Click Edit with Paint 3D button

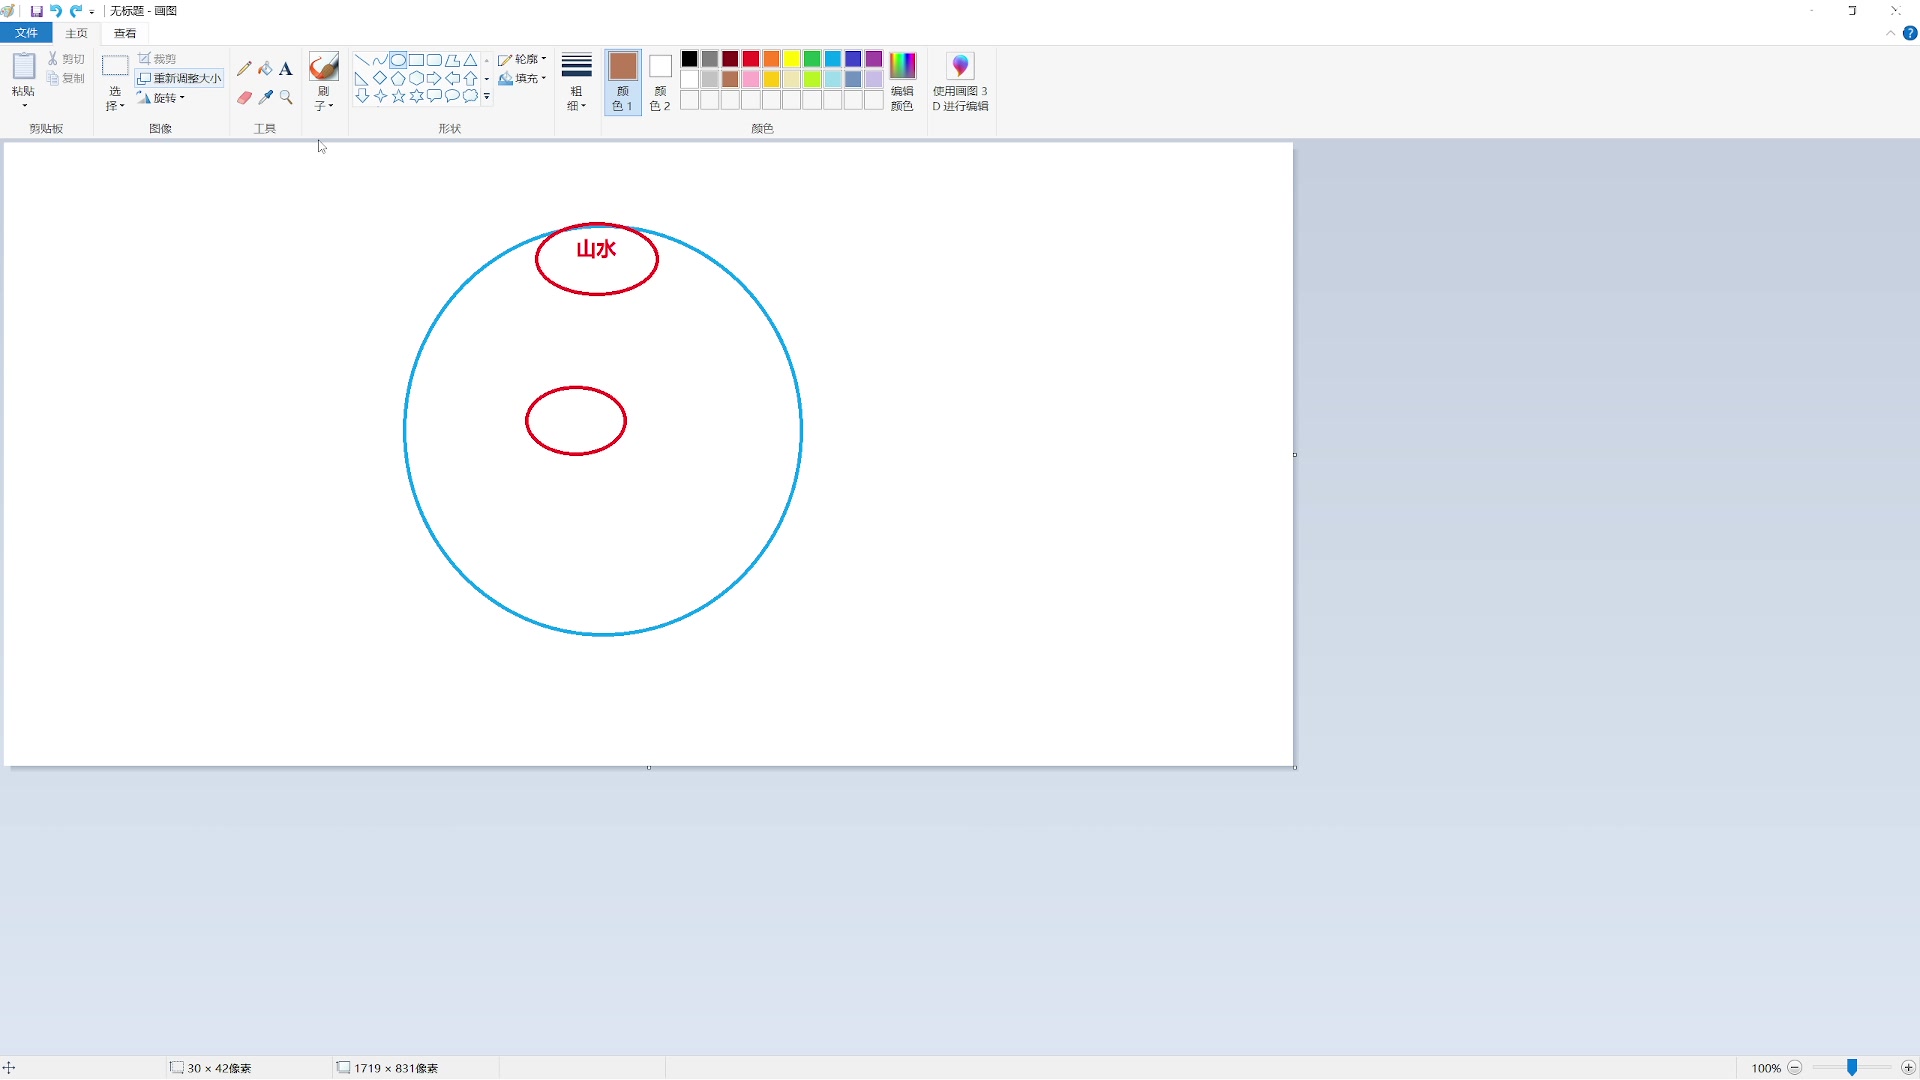coord(960,82)
